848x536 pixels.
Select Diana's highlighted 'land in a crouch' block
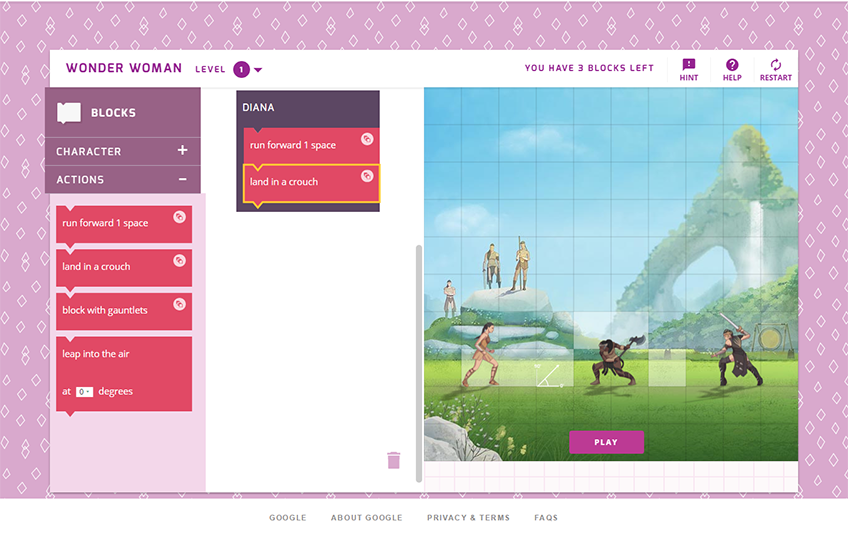click(311, 184)
